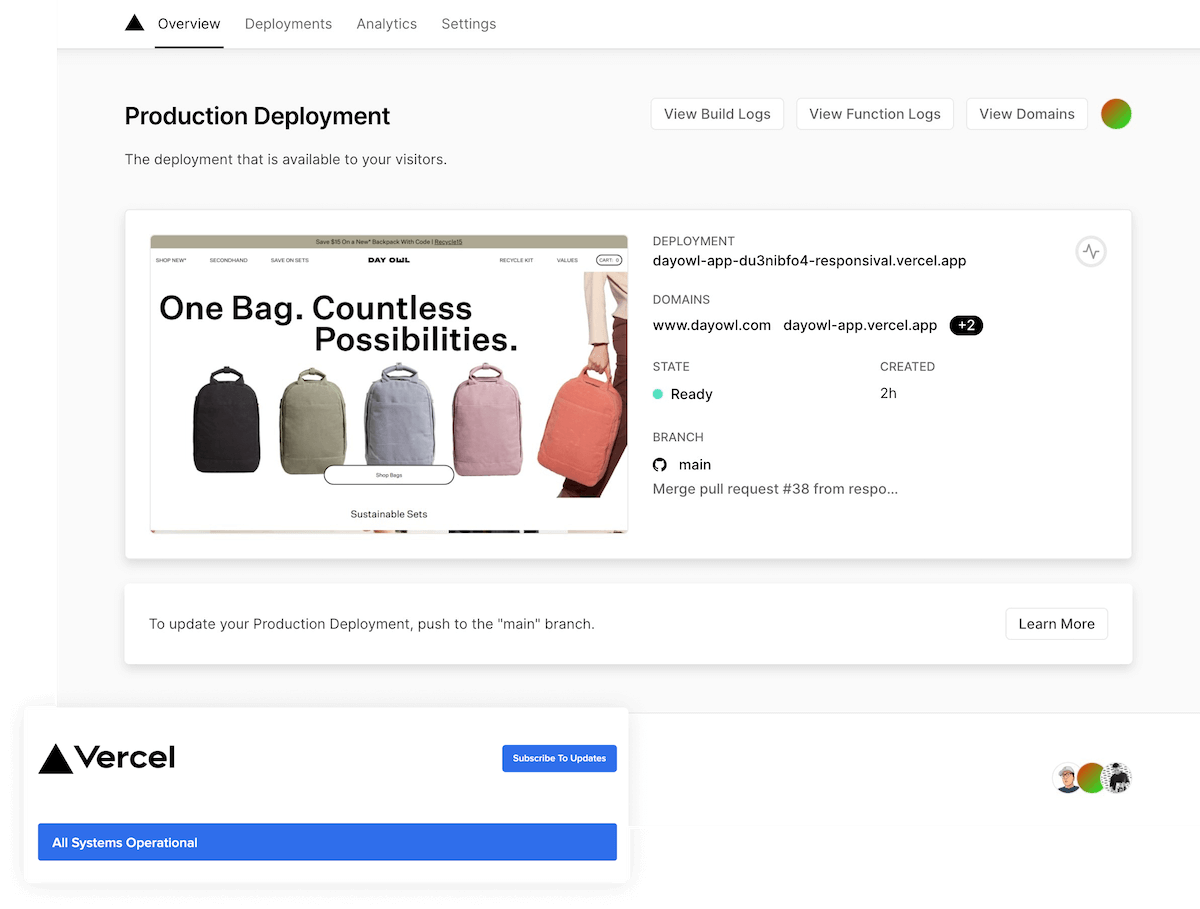Image resolution: width=1200 pixels, height=909 pixels.
Task: Open View Function Logs
Action: pos(875,114)
